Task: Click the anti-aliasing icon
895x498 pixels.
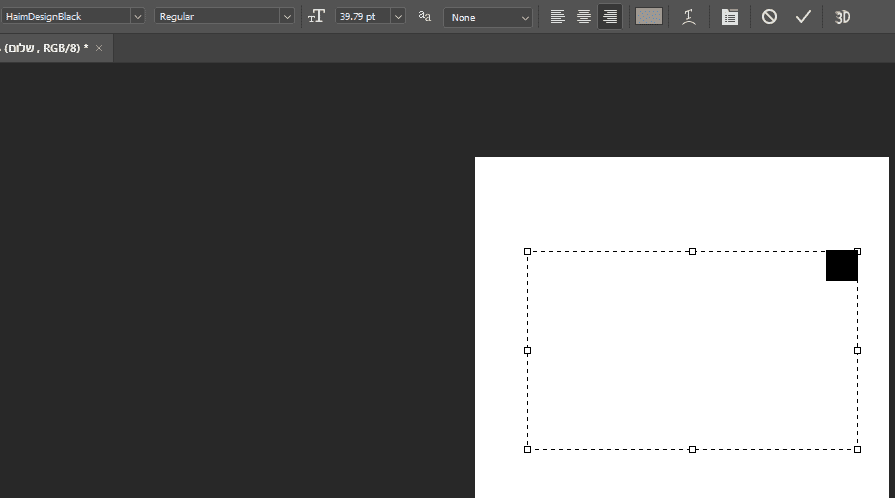Action: coord(424,17)
